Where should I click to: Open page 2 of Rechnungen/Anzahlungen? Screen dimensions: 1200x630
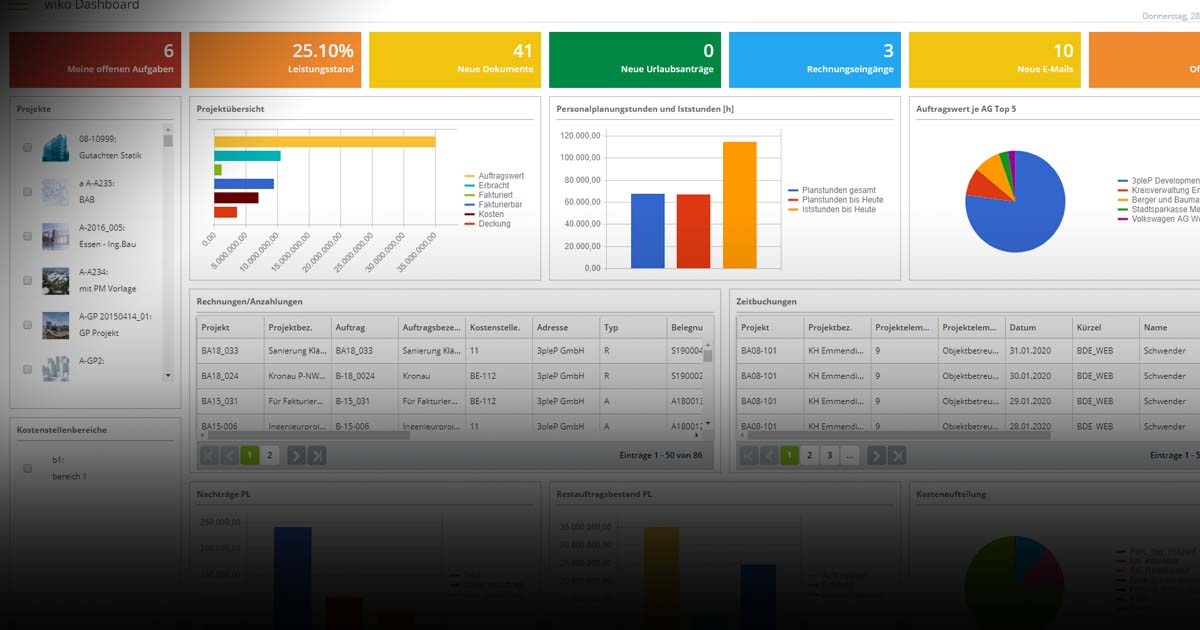269,456
